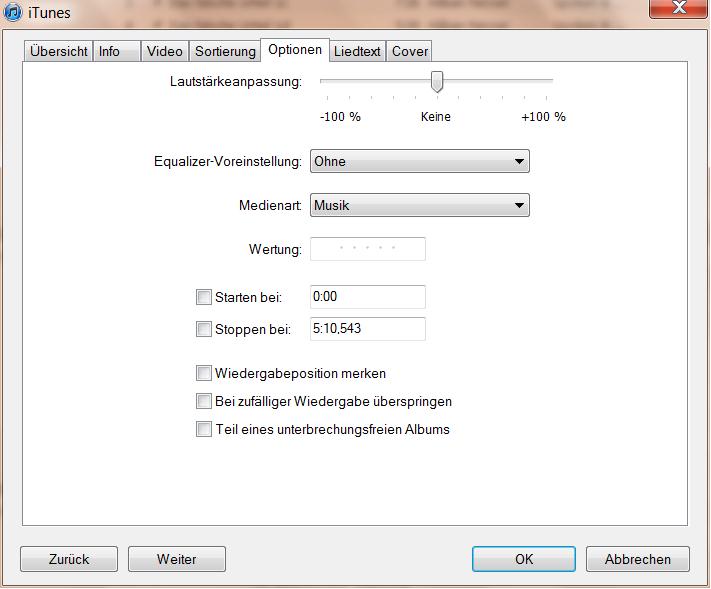
Task: Click the Zurück button
Action: coord(69,559)
